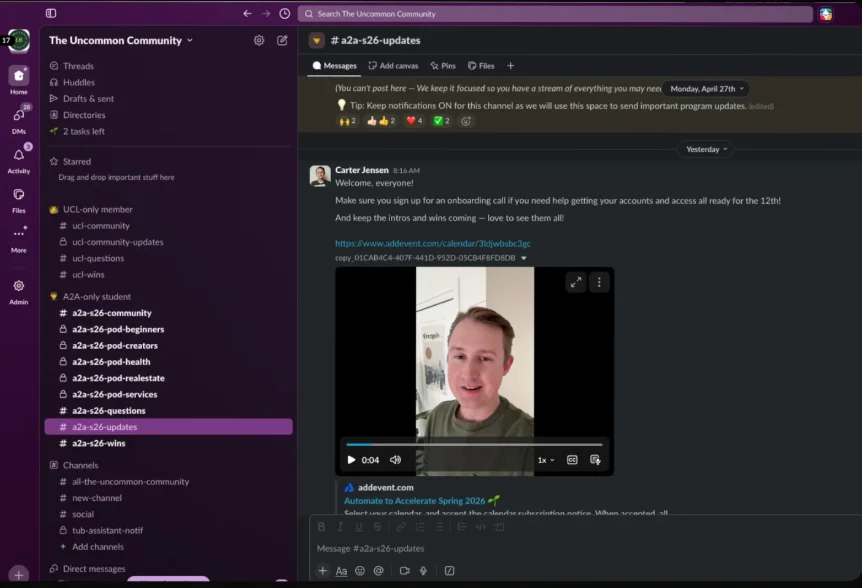
Task: Open Carter Jensen's profile name
Action: (362, 170)
